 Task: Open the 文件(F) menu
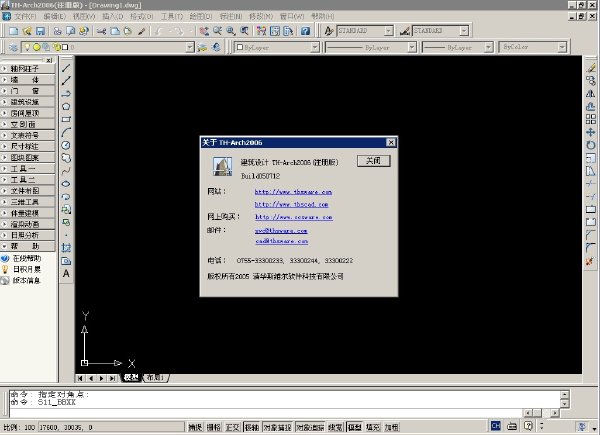pos(25,16)
